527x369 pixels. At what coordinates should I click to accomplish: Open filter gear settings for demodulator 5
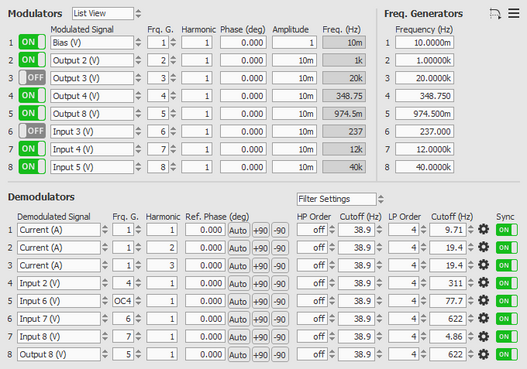pos(483,301)
